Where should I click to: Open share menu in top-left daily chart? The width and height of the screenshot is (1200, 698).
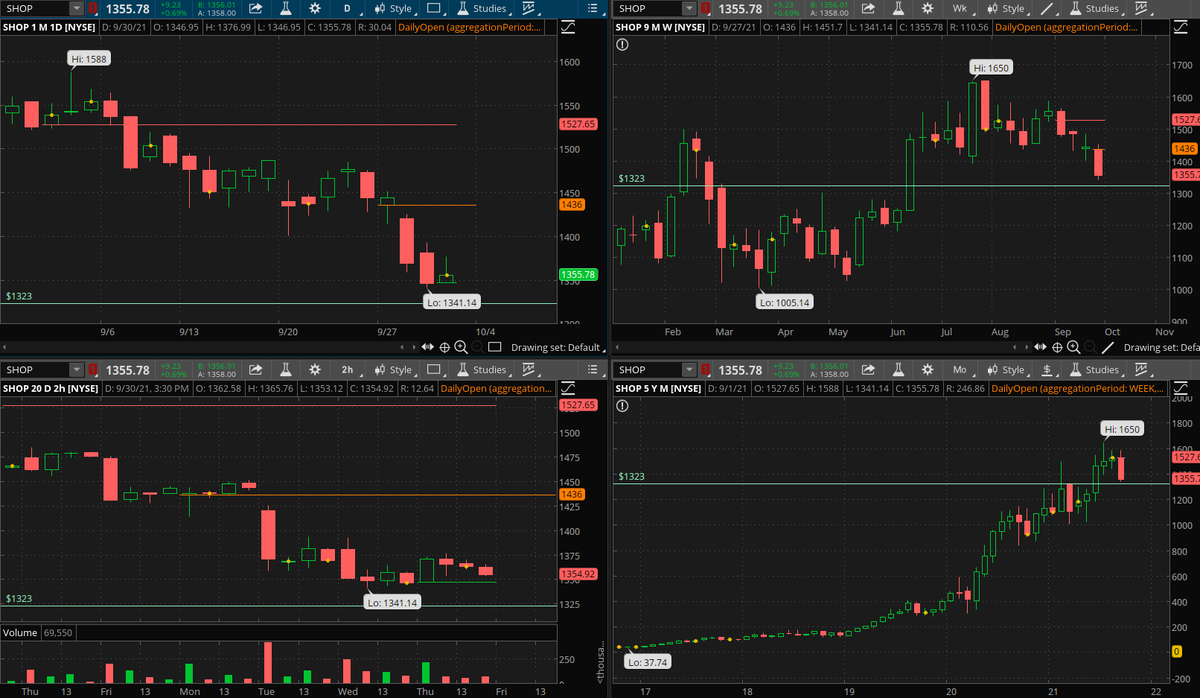click(x=255, y=8)
